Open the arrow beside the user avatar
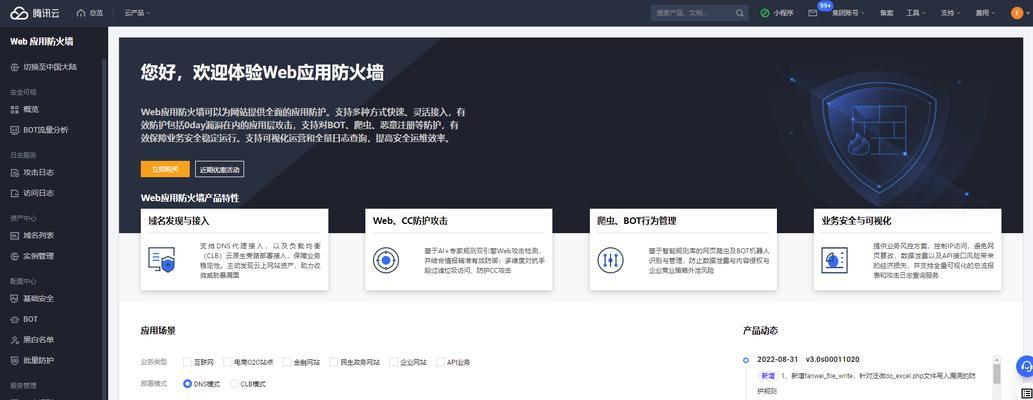This screenshot has width=1033, height=400. [1028, 13]
